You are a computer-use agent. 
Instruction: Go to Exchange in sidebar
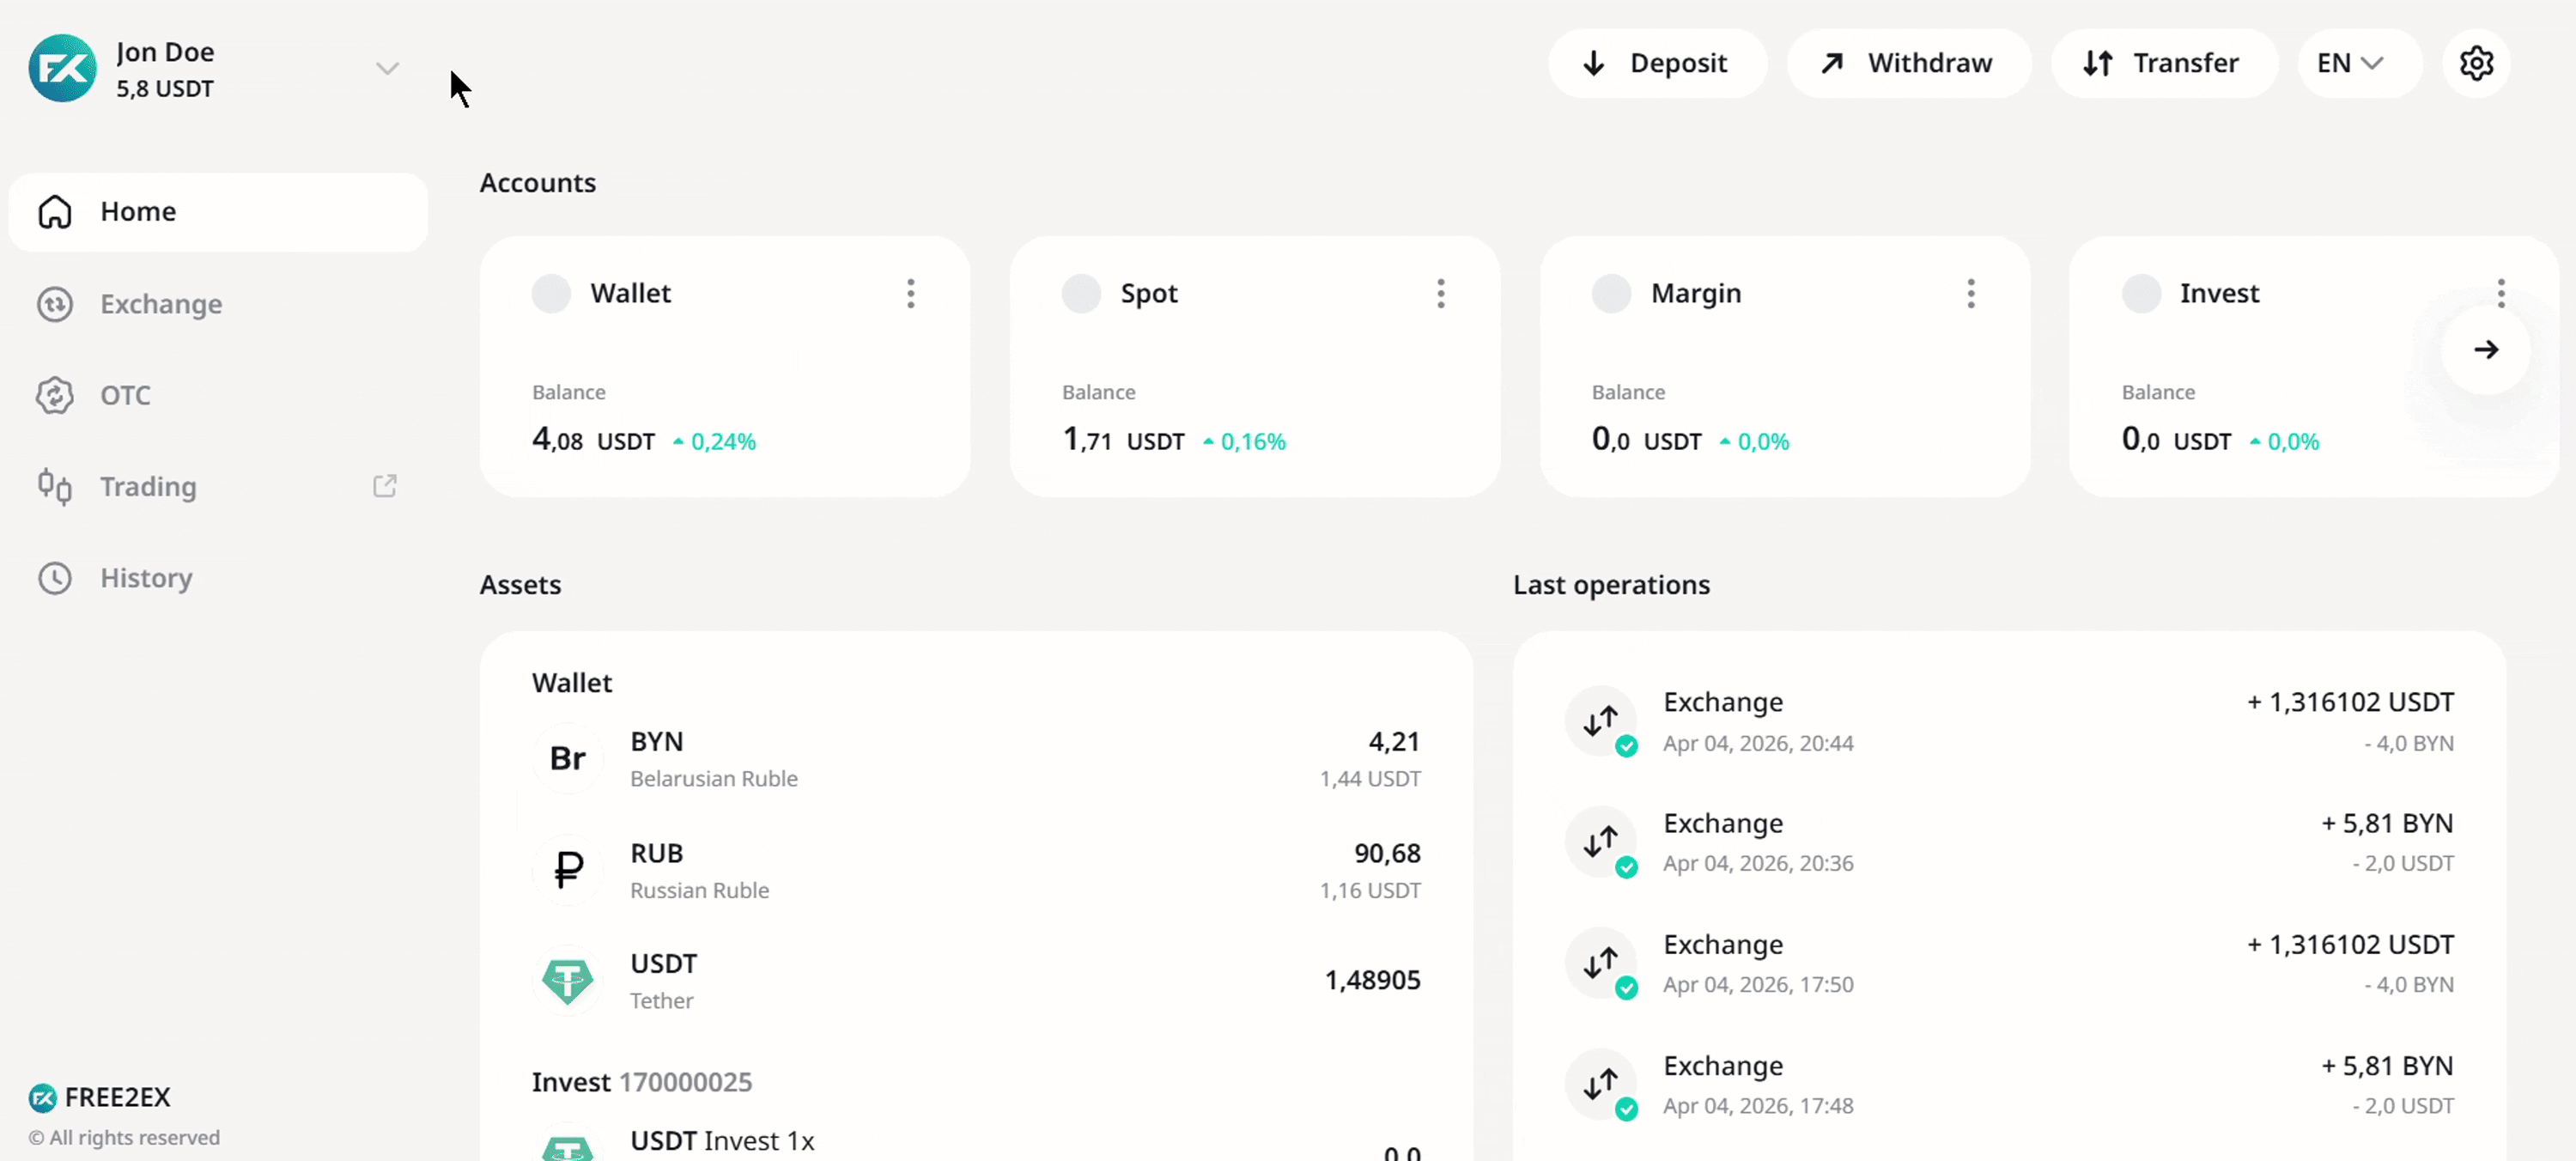coord(160,304)
